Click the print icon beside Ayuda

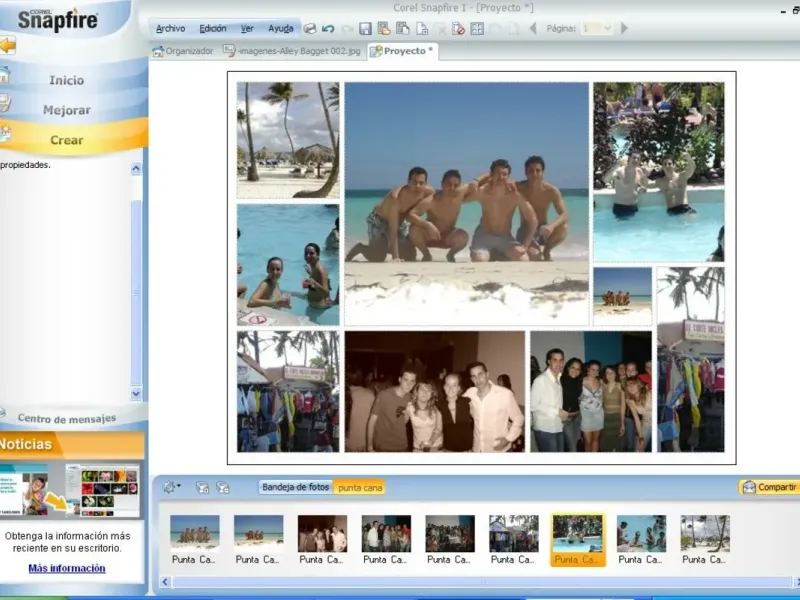[x=310, y=29]
